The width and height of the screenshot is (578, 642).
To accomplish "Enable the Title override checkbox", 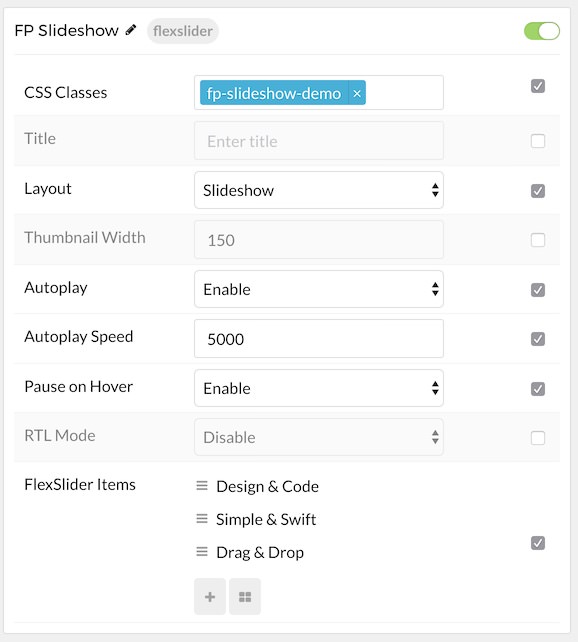I will point(537,141).
